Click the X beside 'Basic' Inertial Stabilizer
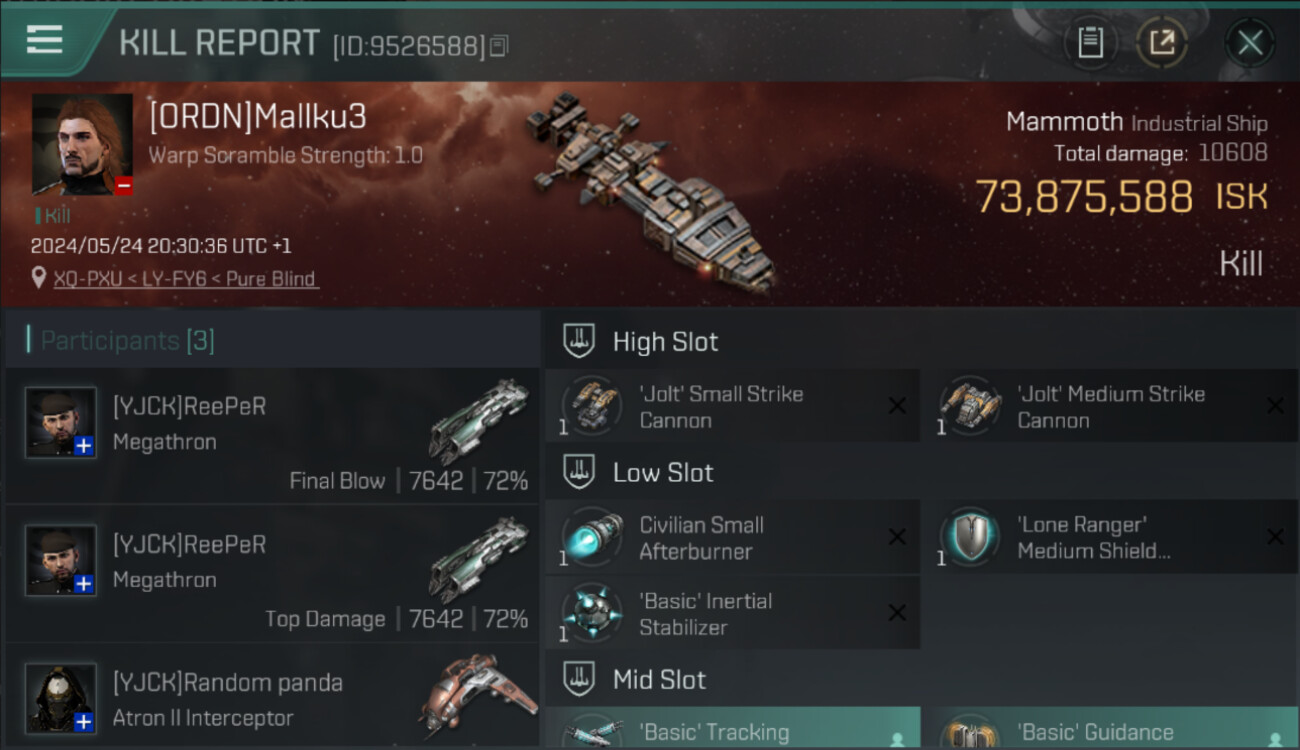 tap(897, 613)
